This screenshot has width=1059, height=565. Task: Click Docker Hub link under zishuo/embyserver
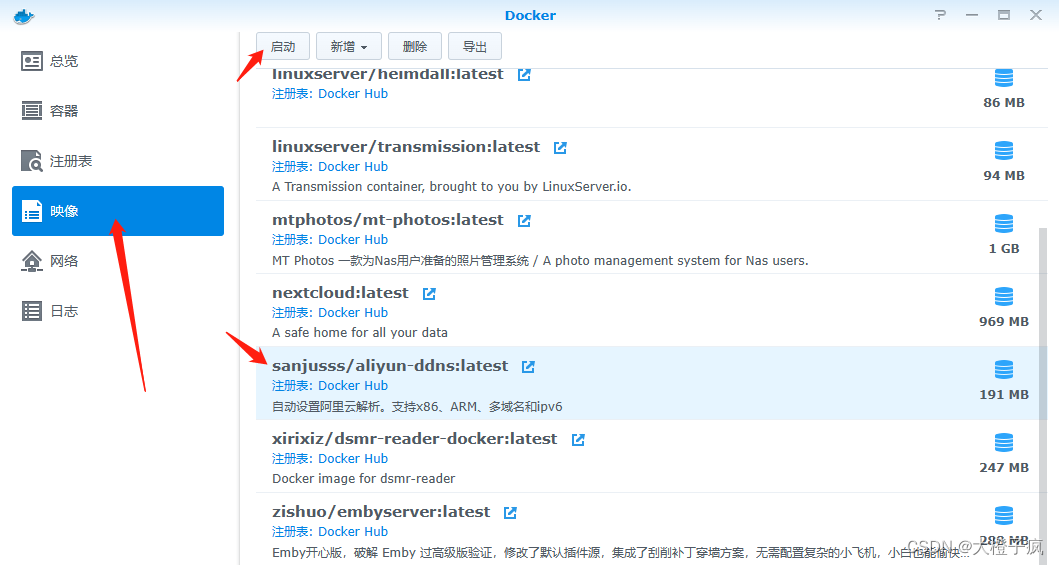click(353, 531)
